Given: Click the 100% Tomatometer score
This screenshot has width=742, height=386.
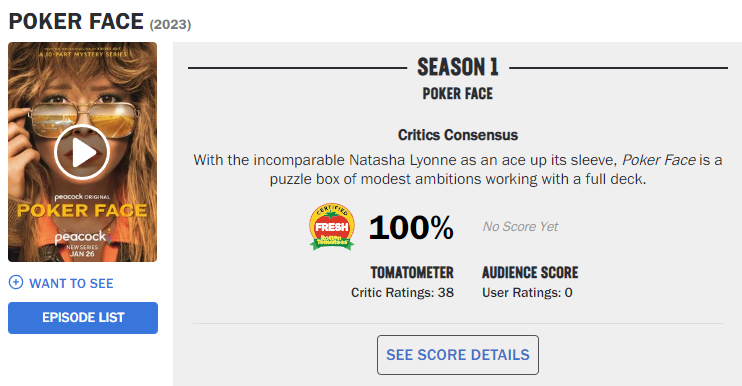Looking at the screenshot, I should click(x=411, y=228).
